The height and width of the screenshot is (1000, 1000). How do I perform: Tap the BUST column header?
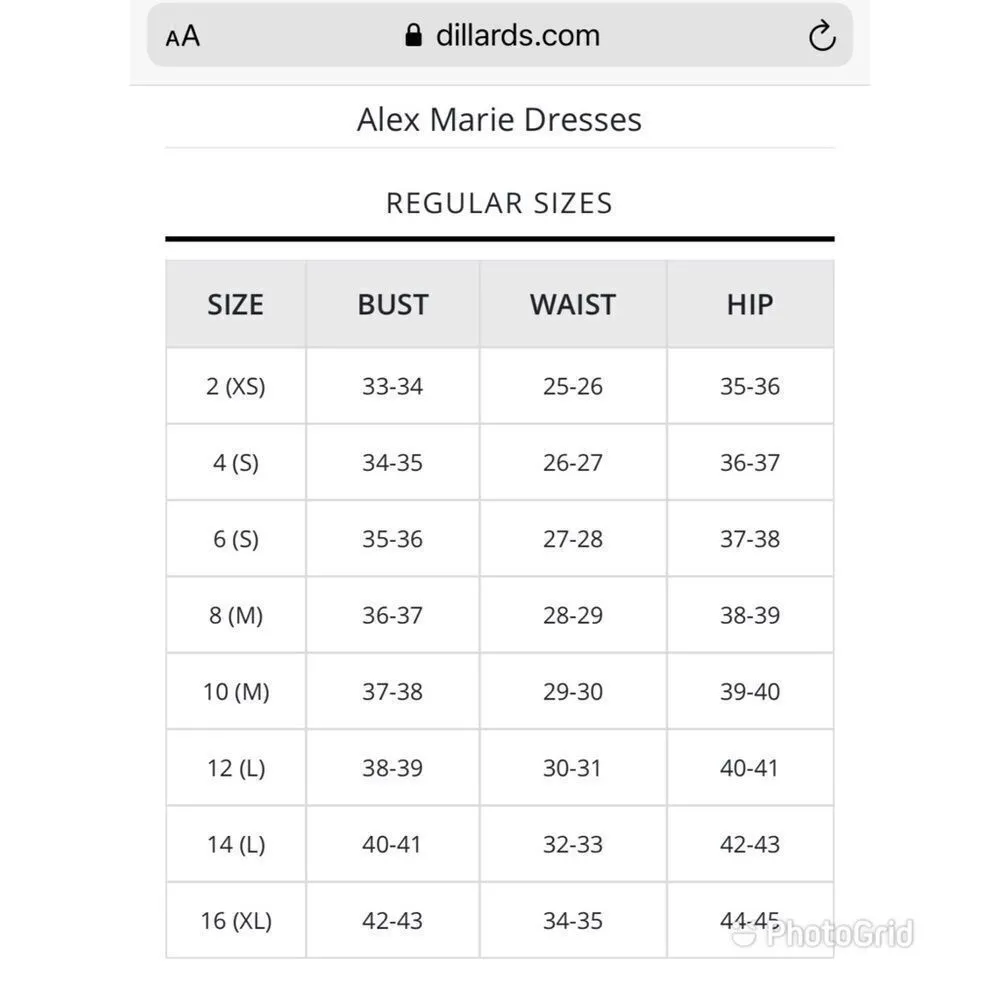click(393, 305)
